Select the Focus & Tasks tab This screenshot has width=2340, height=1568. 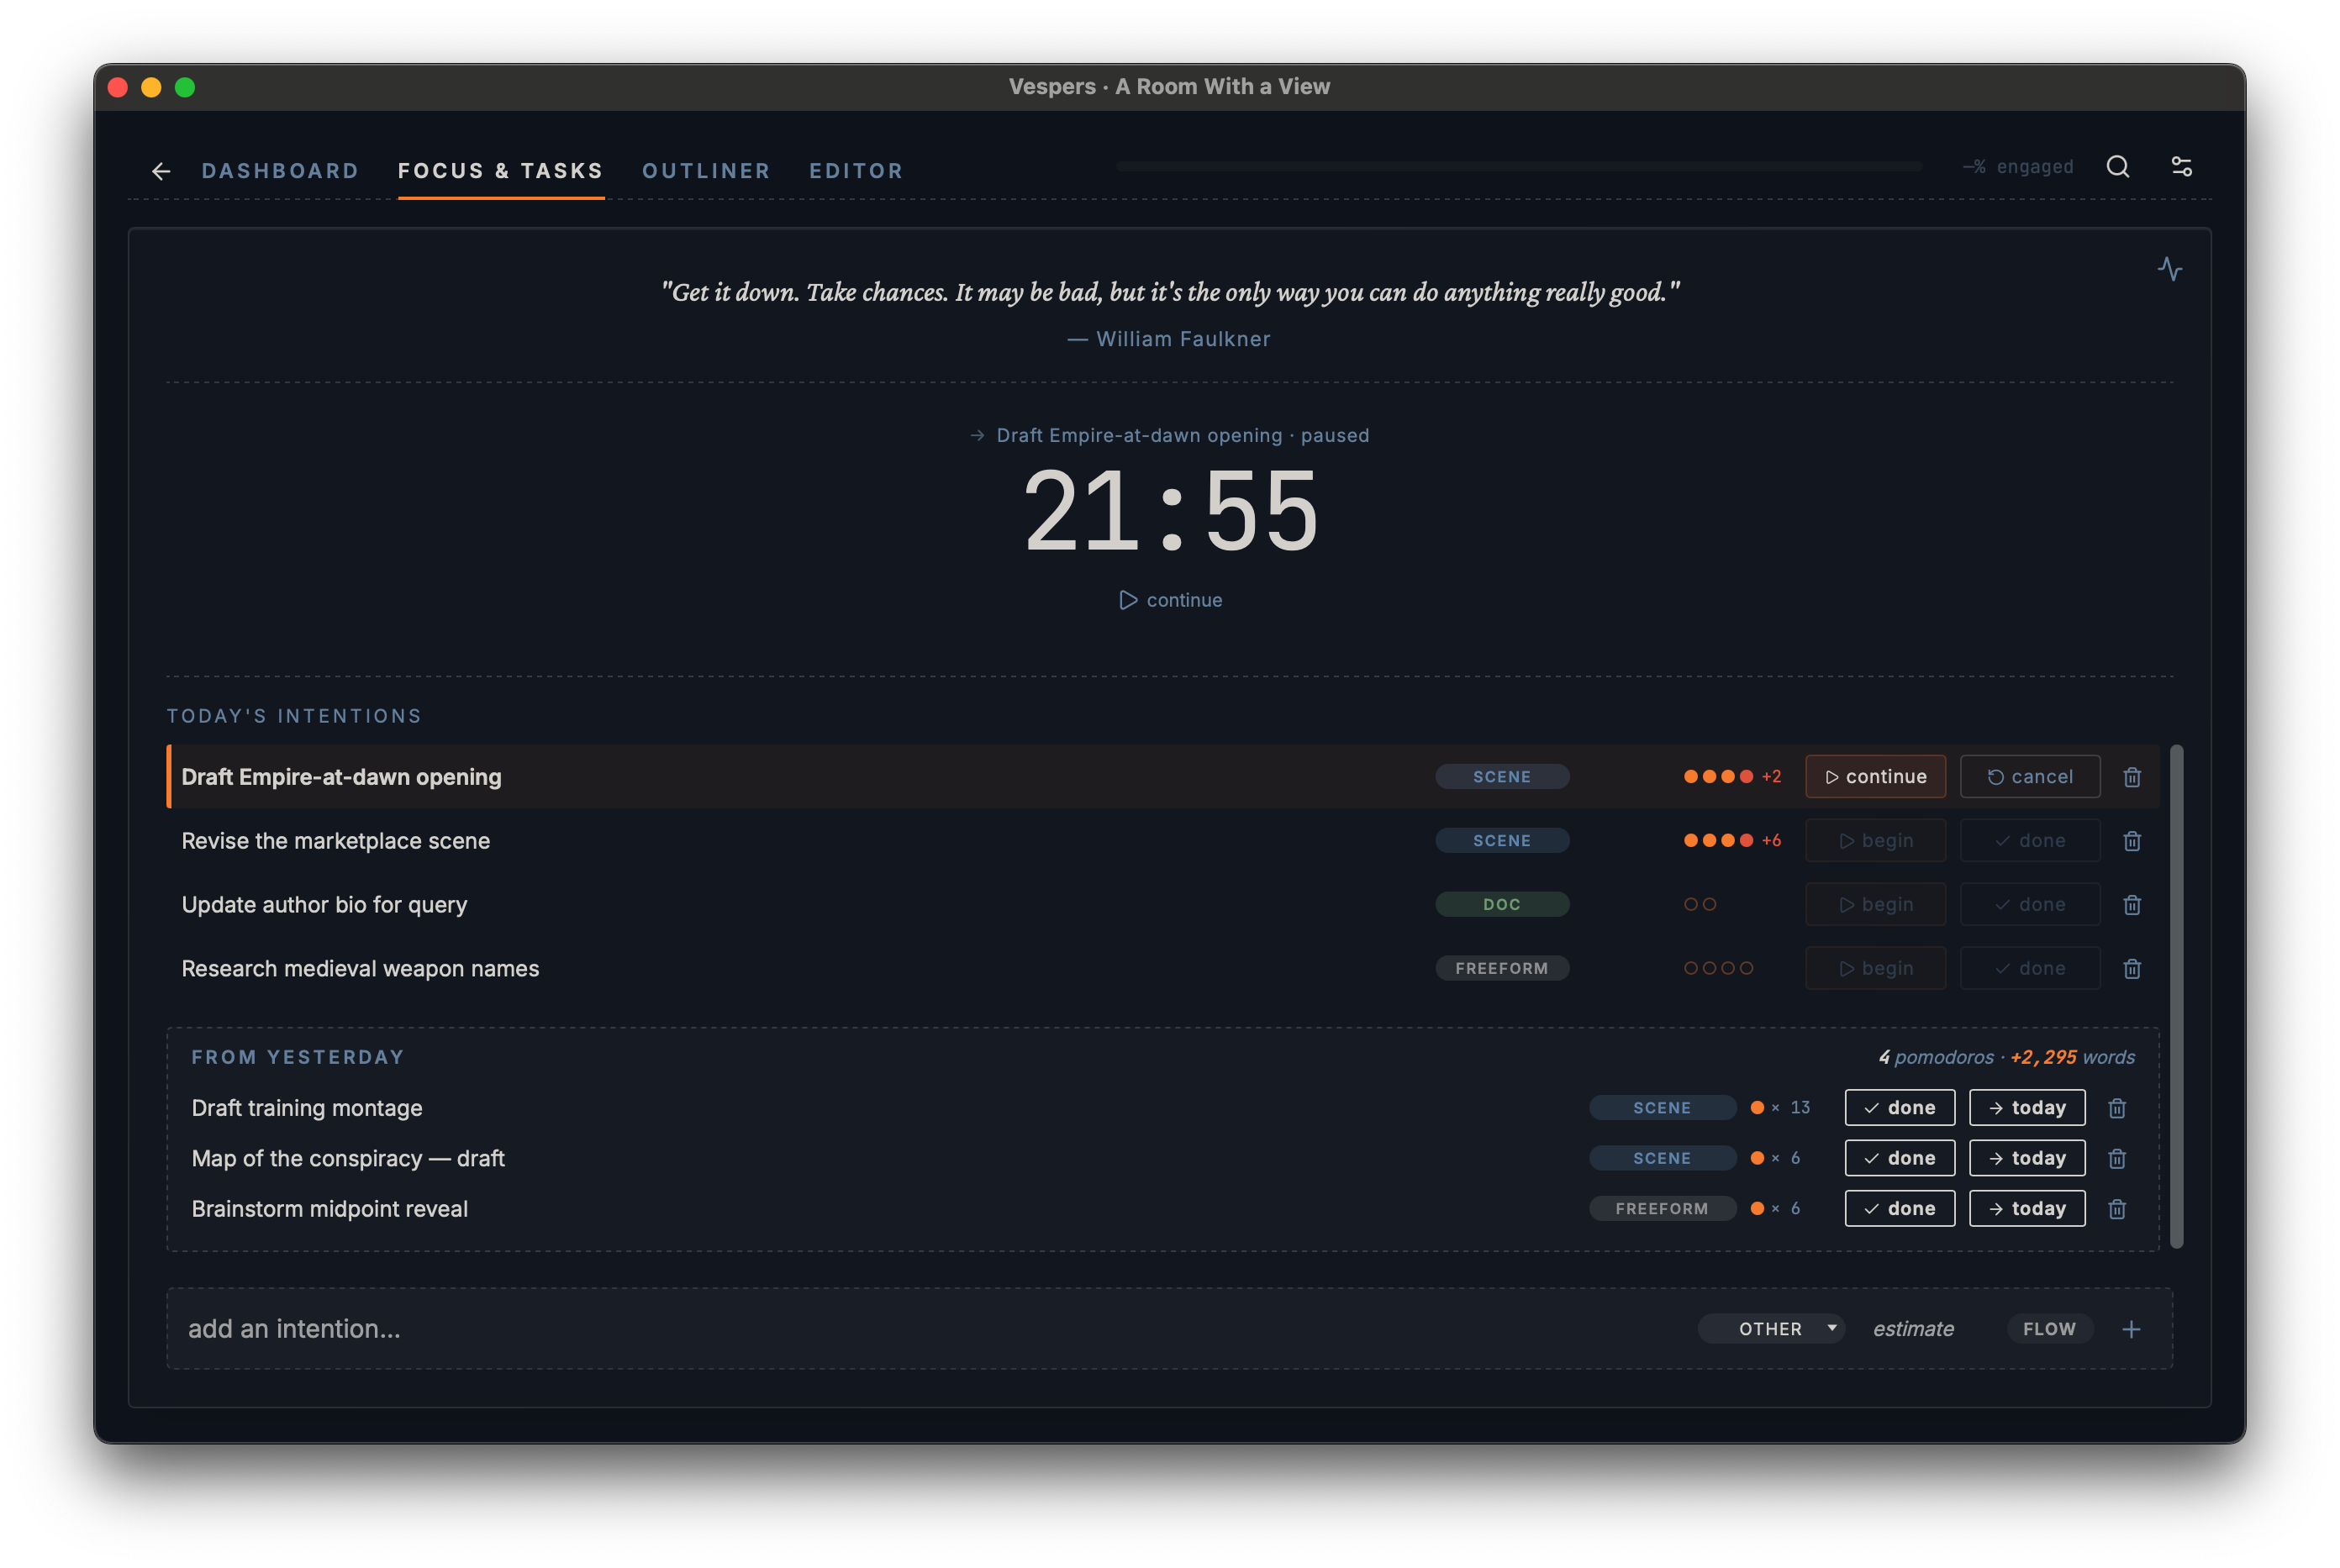click(x=500, y=171)
